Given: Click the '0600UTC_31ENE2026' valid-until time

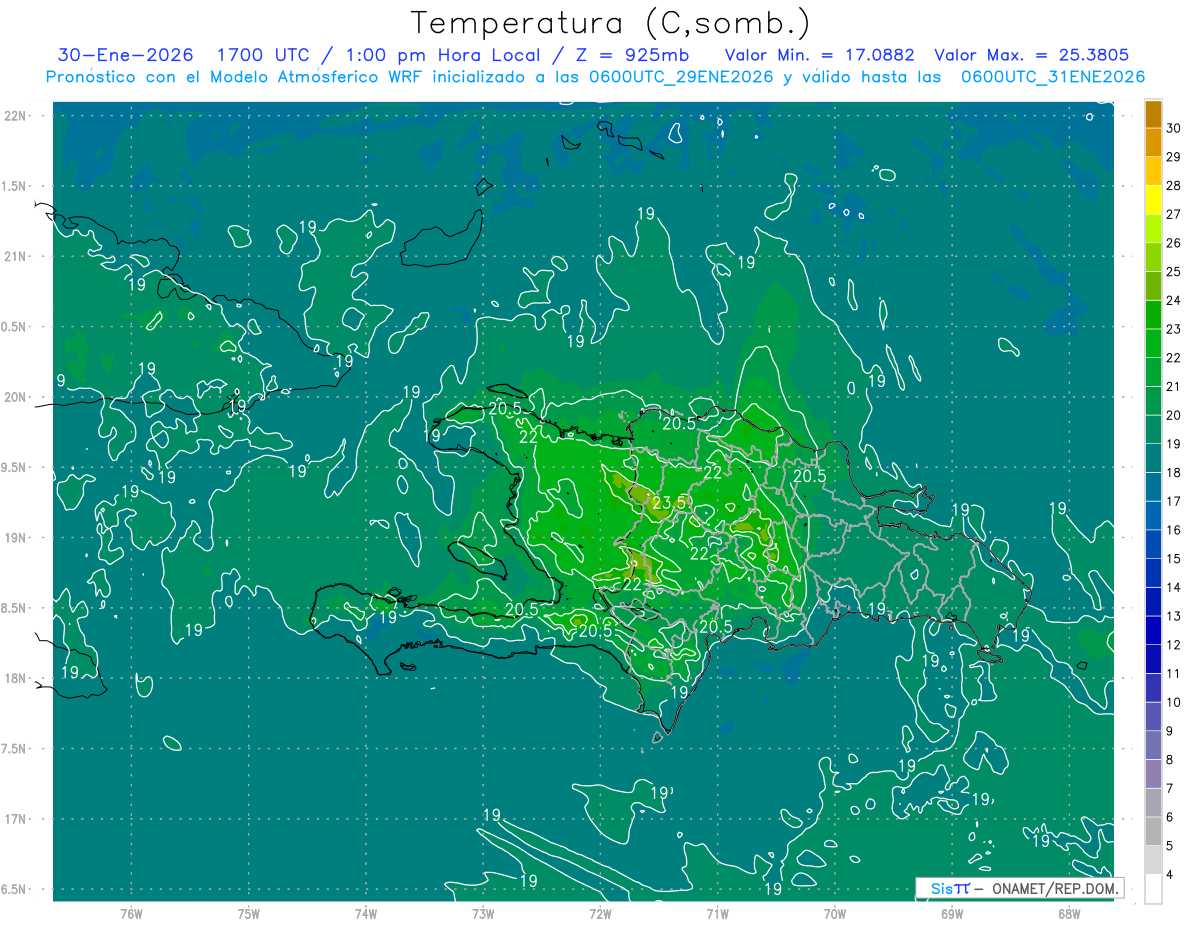Looking at the screenshot, I should coord(1052,77).
